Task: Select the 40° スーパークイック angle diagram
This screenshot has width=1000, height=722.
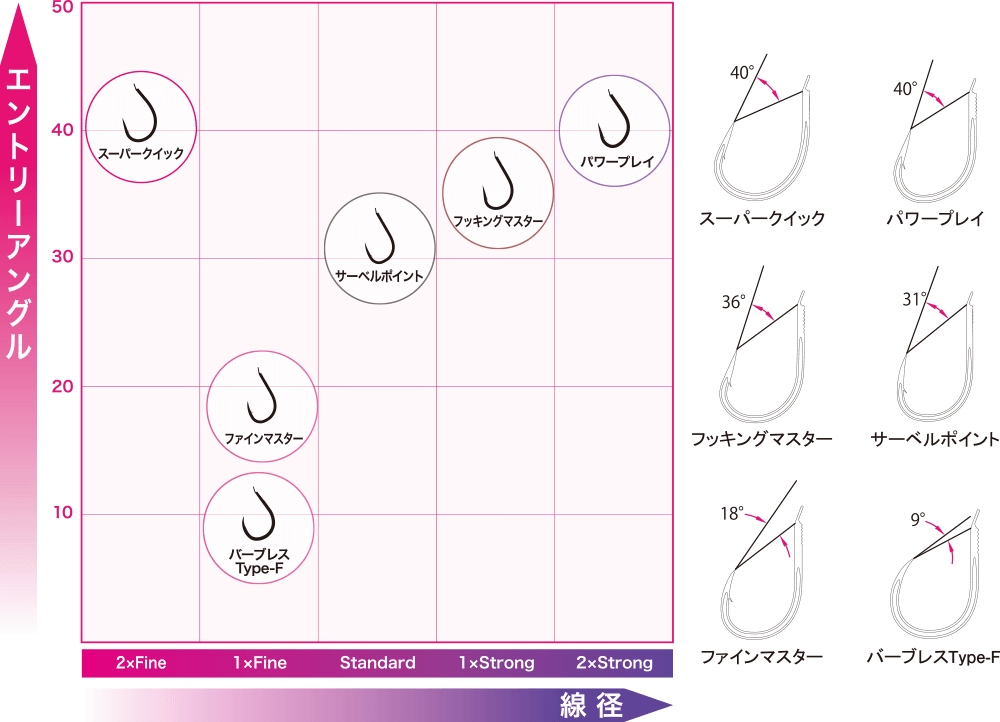Action: [763, 128]
